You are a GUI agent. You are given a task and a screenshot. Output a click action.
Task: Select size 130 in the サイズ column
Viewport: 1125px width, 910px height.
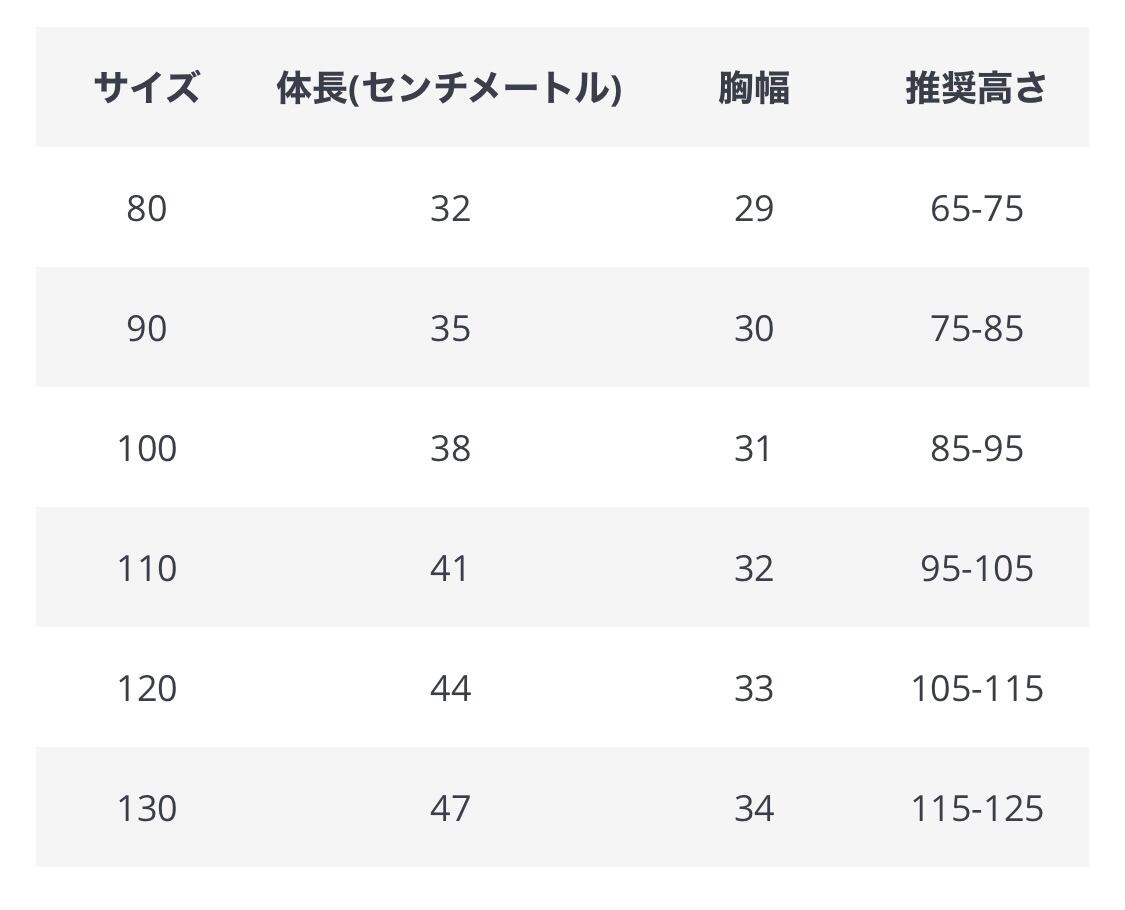tap(146, 808)
